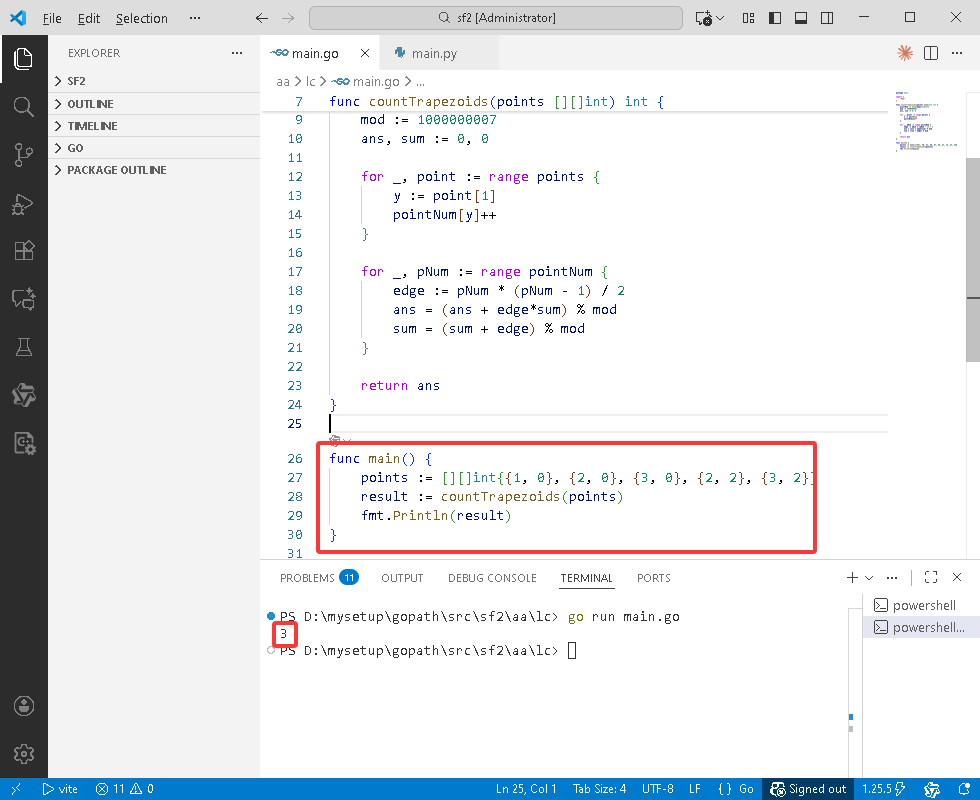Toggle Secondary Side Bar visibility
The height and width of the screenshot is (800, 980).
point(827,18)
